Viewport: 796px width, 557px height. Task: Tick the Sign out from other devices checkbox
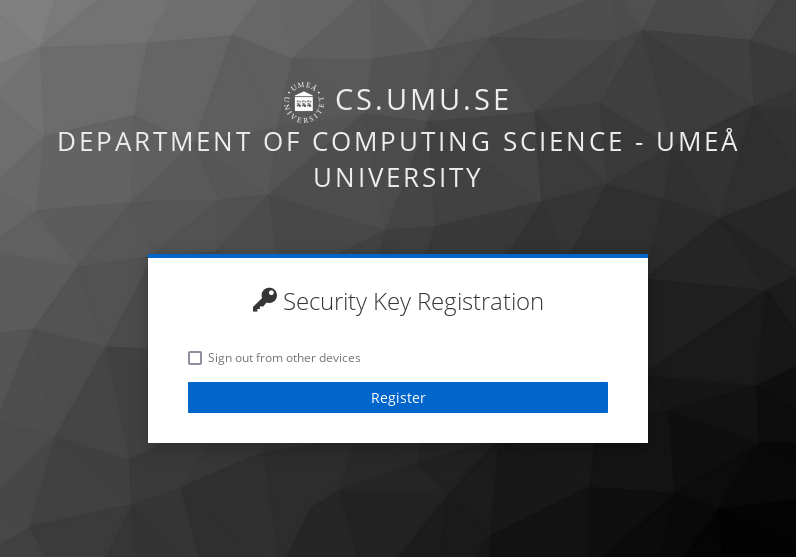click(195, 358)
